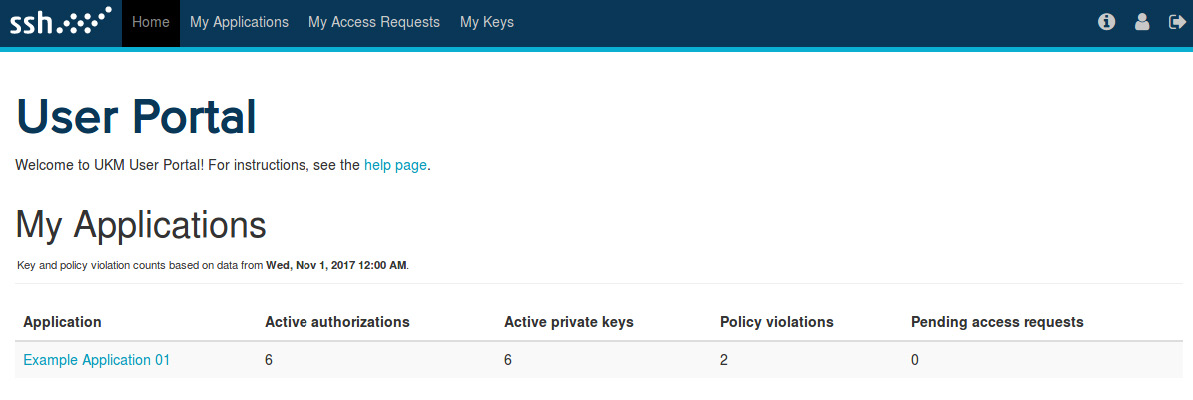The height and width of the screenshot is (400, 1193).
Task: Open My Access Requests tab
Action: coord(374,22)
